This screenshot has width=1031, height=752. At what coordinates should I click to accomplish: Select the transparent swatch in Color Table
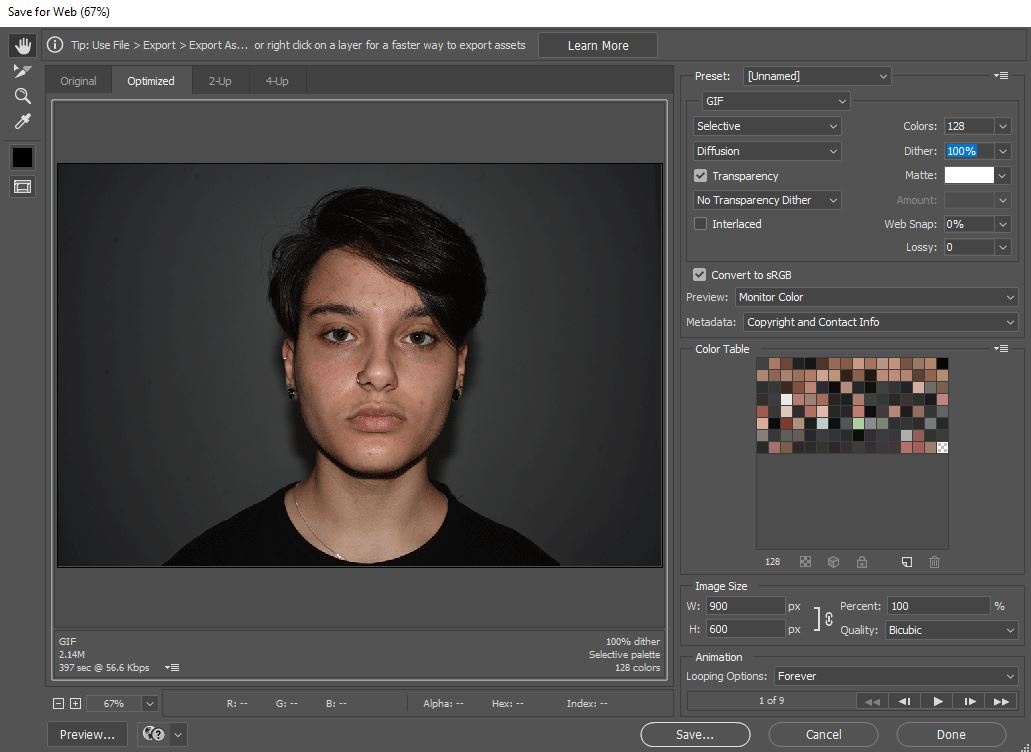click(x=942, y=448)
